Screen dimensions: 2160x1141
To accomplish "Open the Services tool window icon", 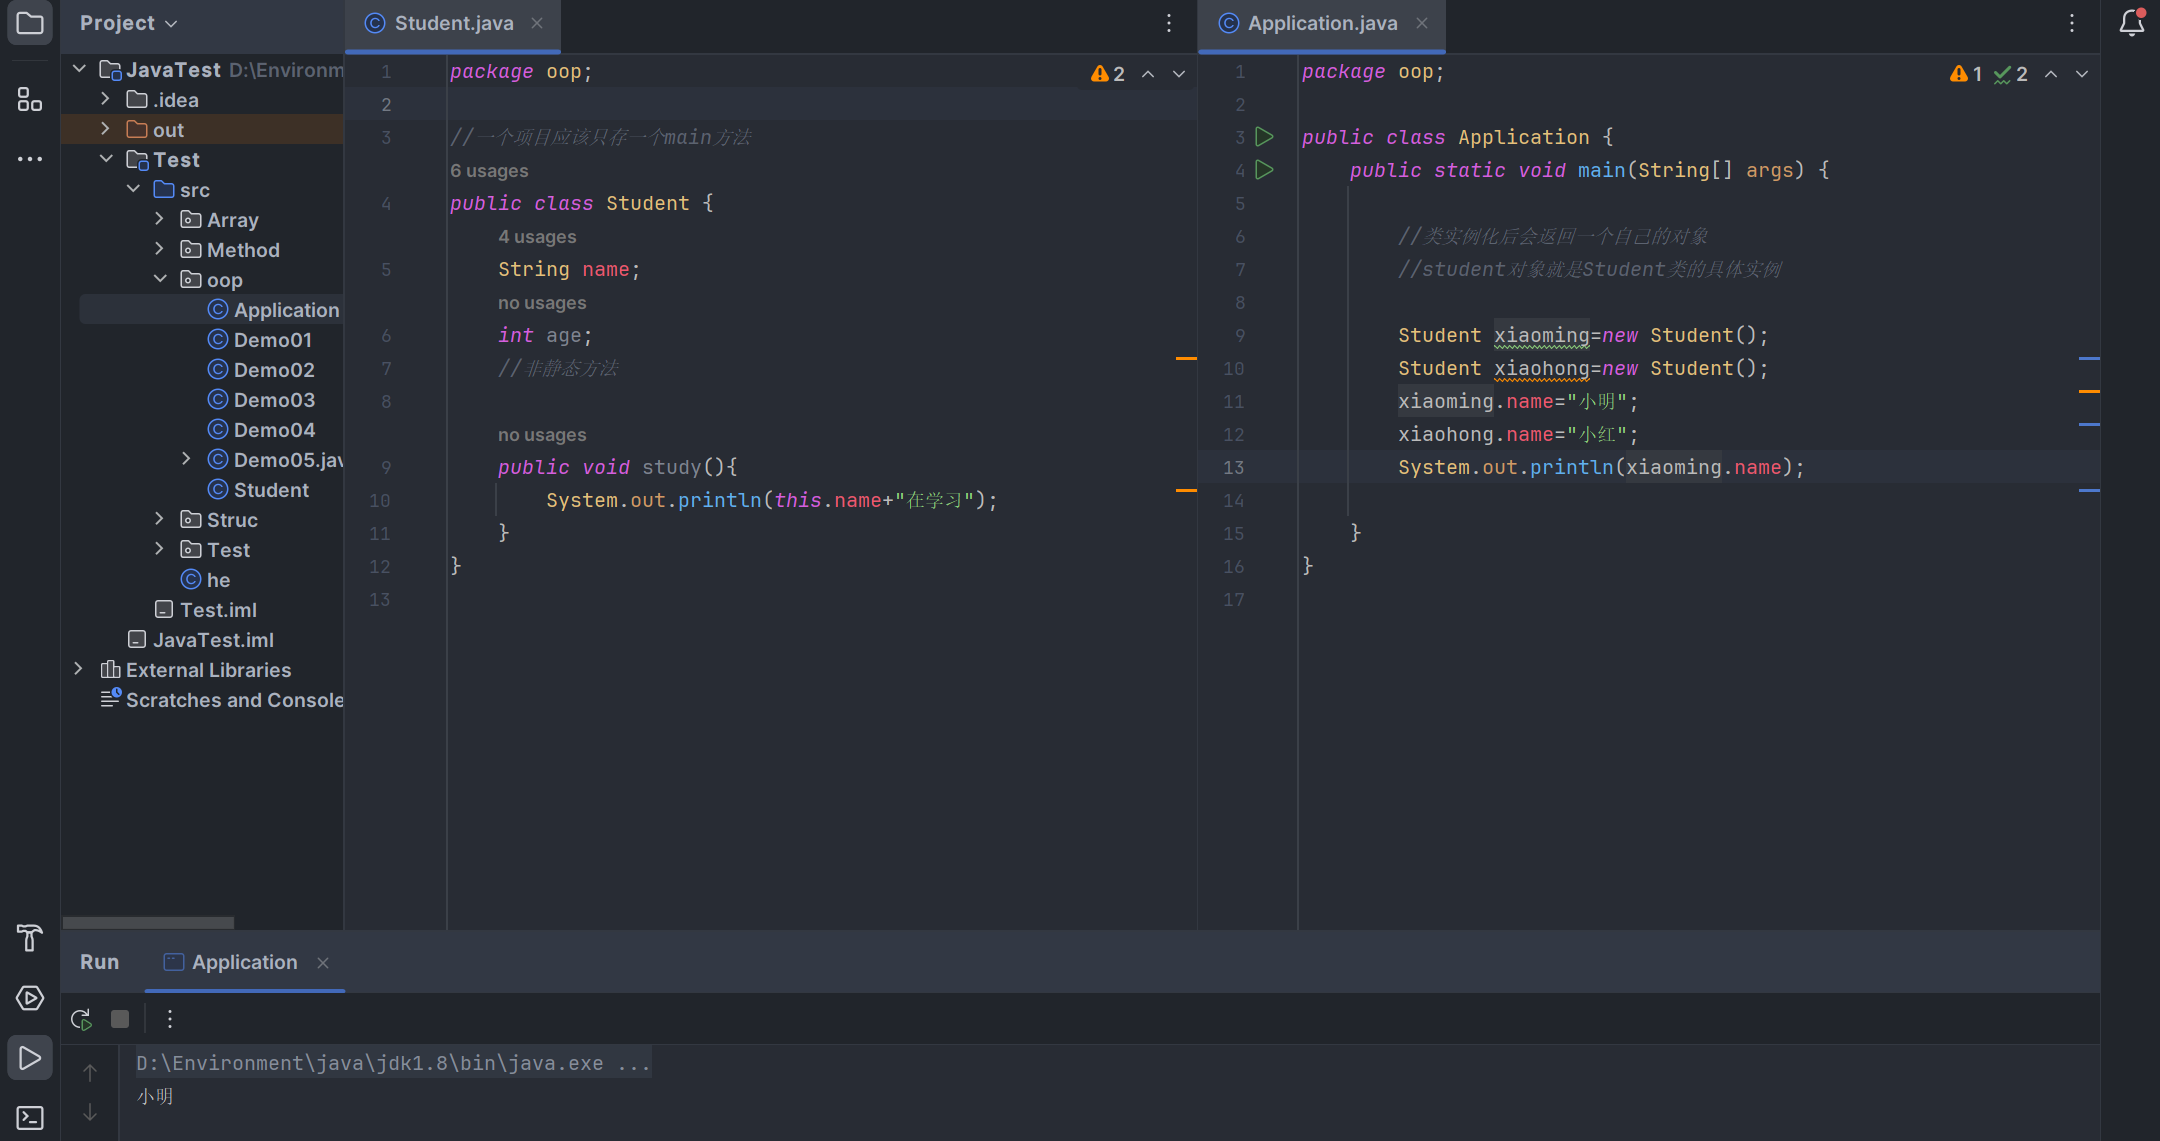I will (x=30, y=998).
